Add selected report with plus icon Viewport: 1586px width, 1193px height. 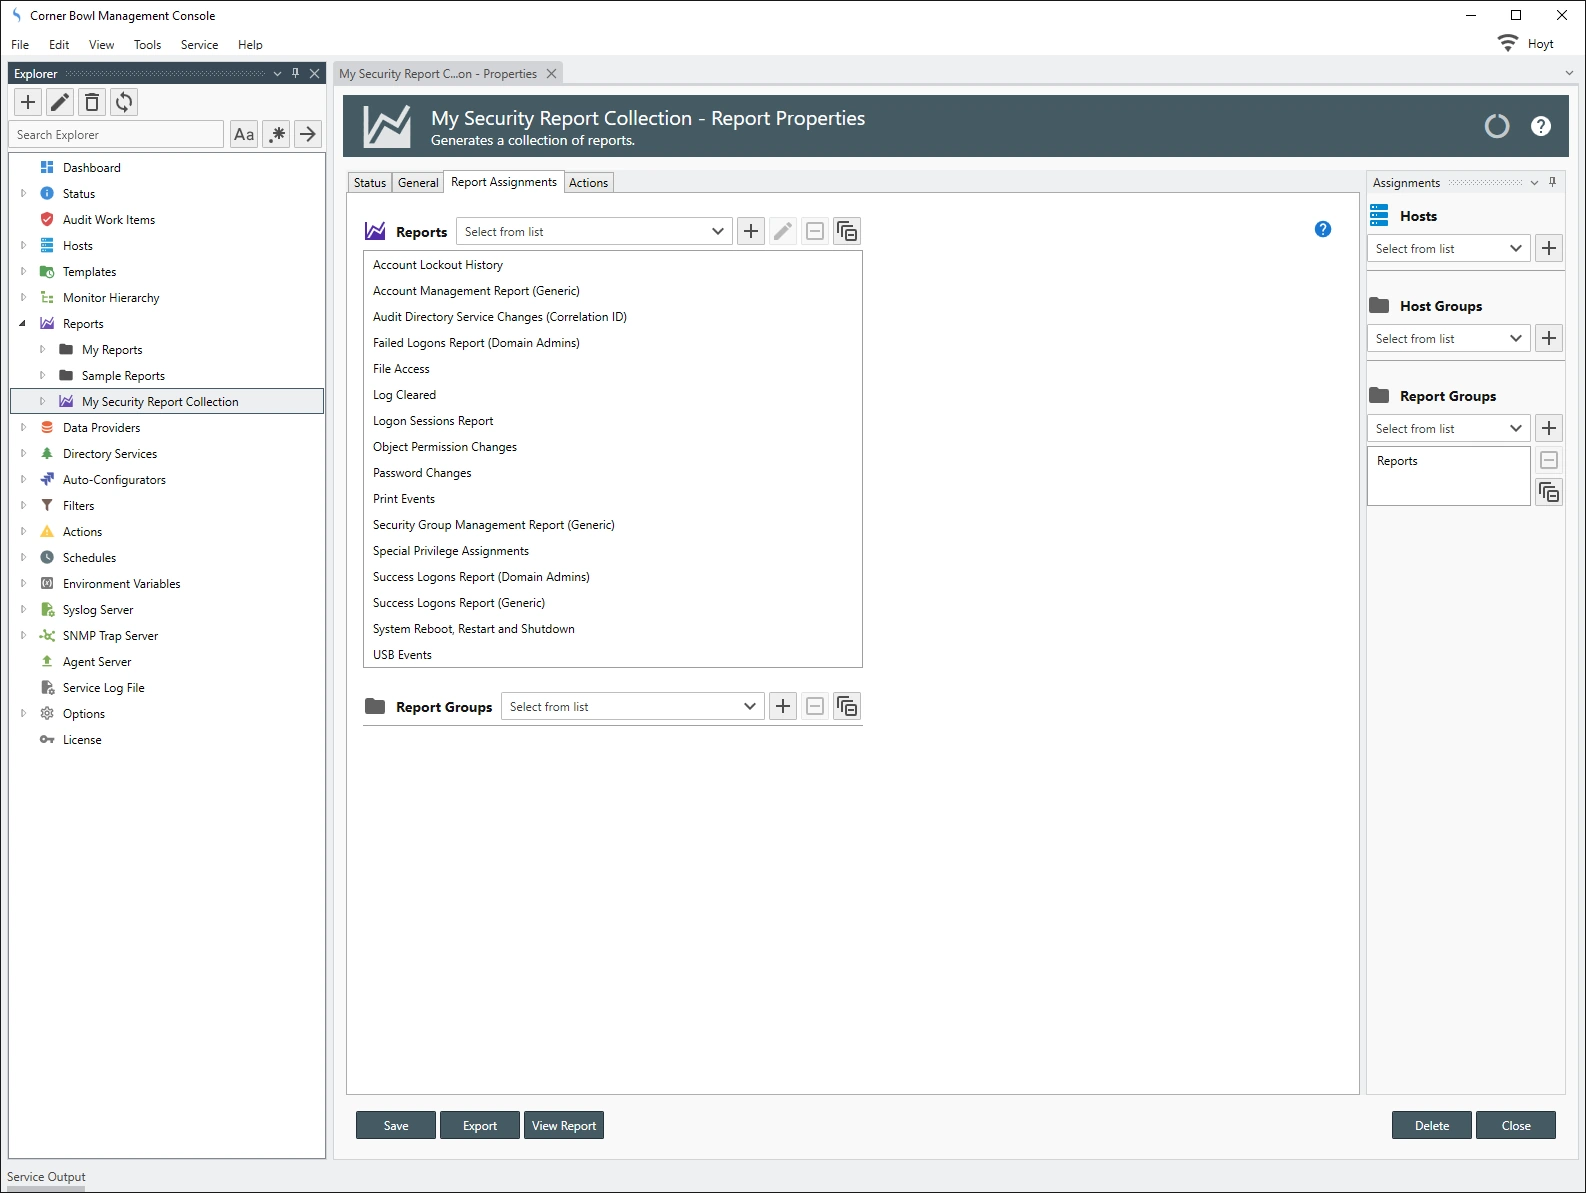[x=751, y=232]
